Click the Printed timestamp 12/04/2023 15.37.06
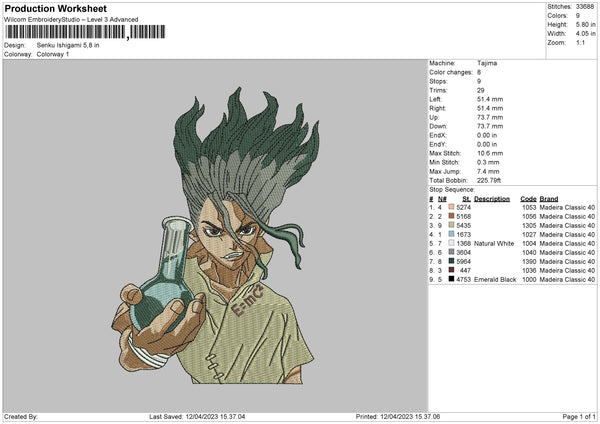The image size is (600, 424). point(410,416)
